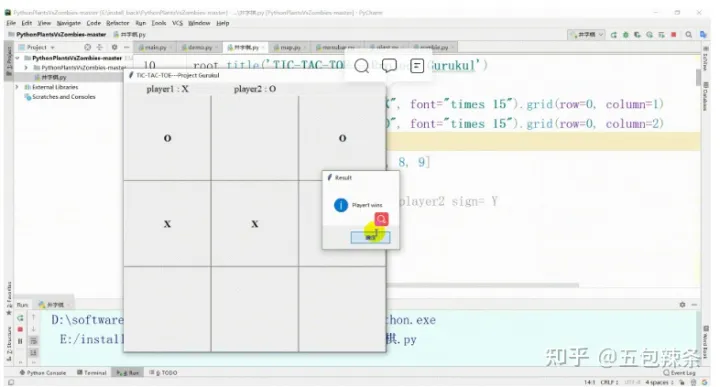This screenshot has height=387, width=720.
Task: Open Search Everywhere via the magnifier icon
Action: click(689, 34)
